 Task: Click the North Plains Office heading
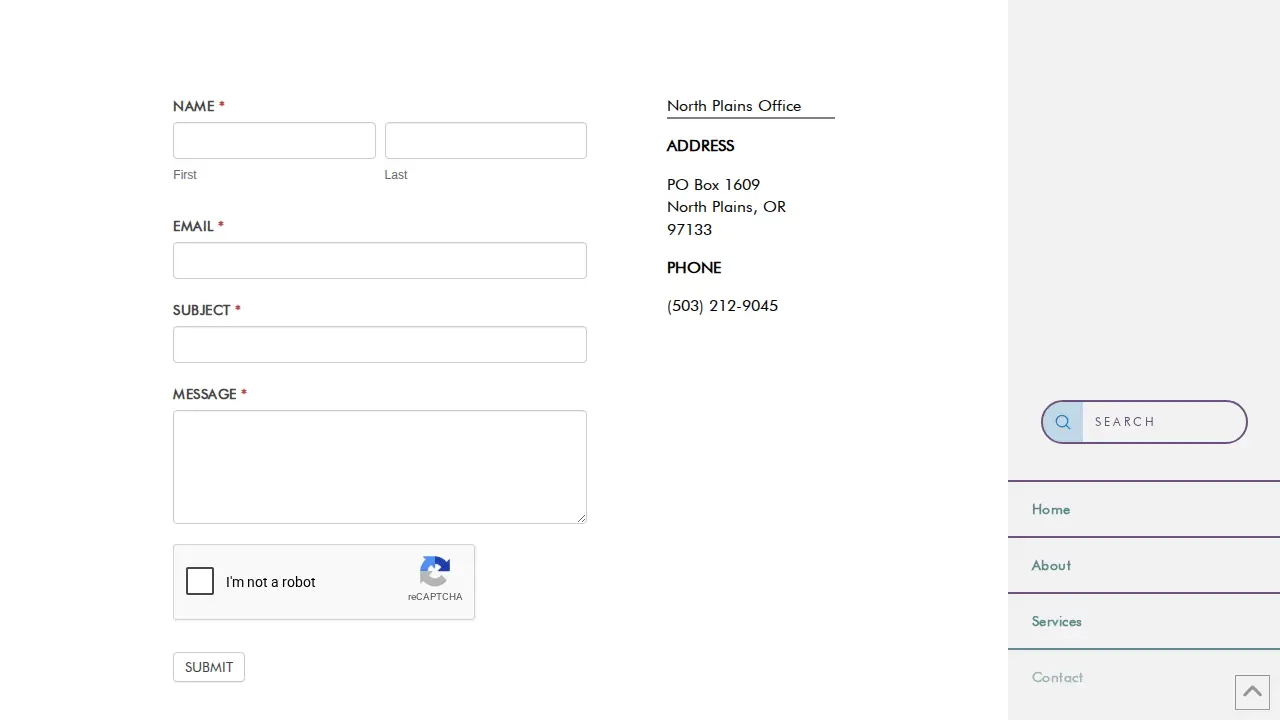734,106
